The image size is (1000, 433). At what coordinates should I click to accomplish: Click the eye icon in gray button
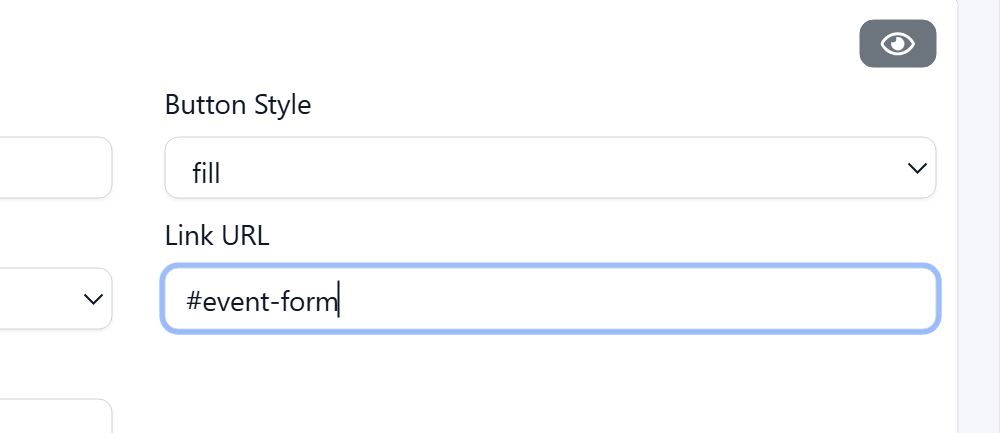click(x=897, y=44)
